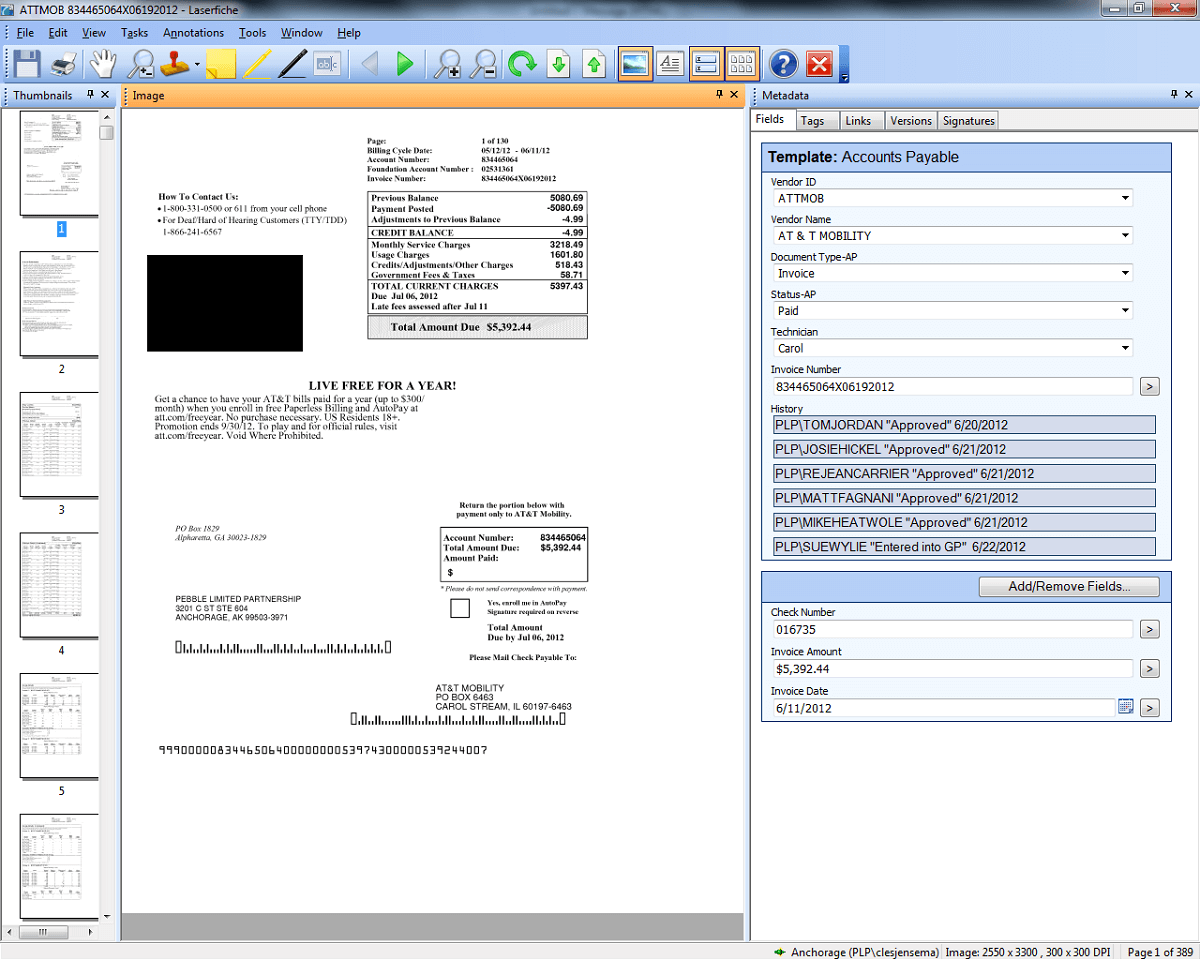1200x960 pixels.
Task: Close the Thumbnails pane
Action: pos(105,95)
